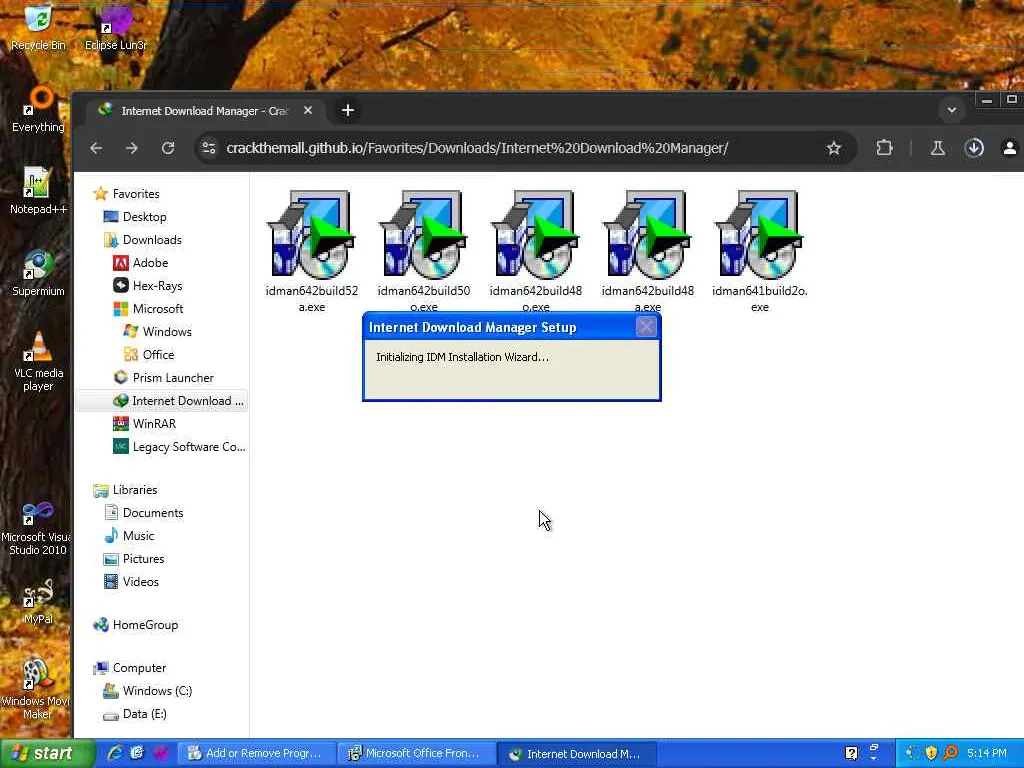Viewport: 1024px width, 768px height.
Task: Open Downloads in the sidebar
Action: pyautogui.click(x=142, y=240)
